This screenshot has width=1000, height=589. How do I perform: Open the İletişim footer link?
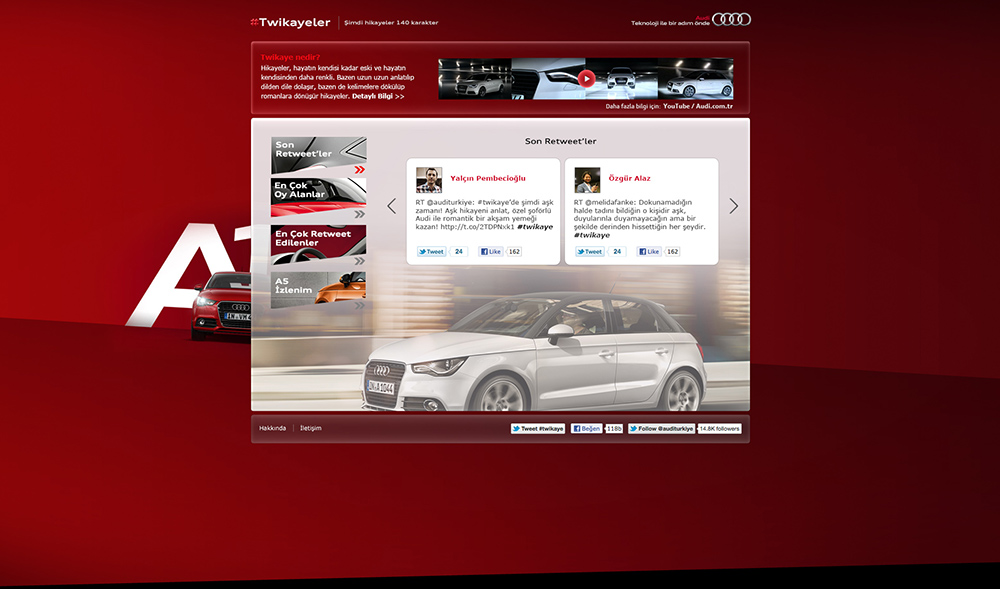pos(311,428)
